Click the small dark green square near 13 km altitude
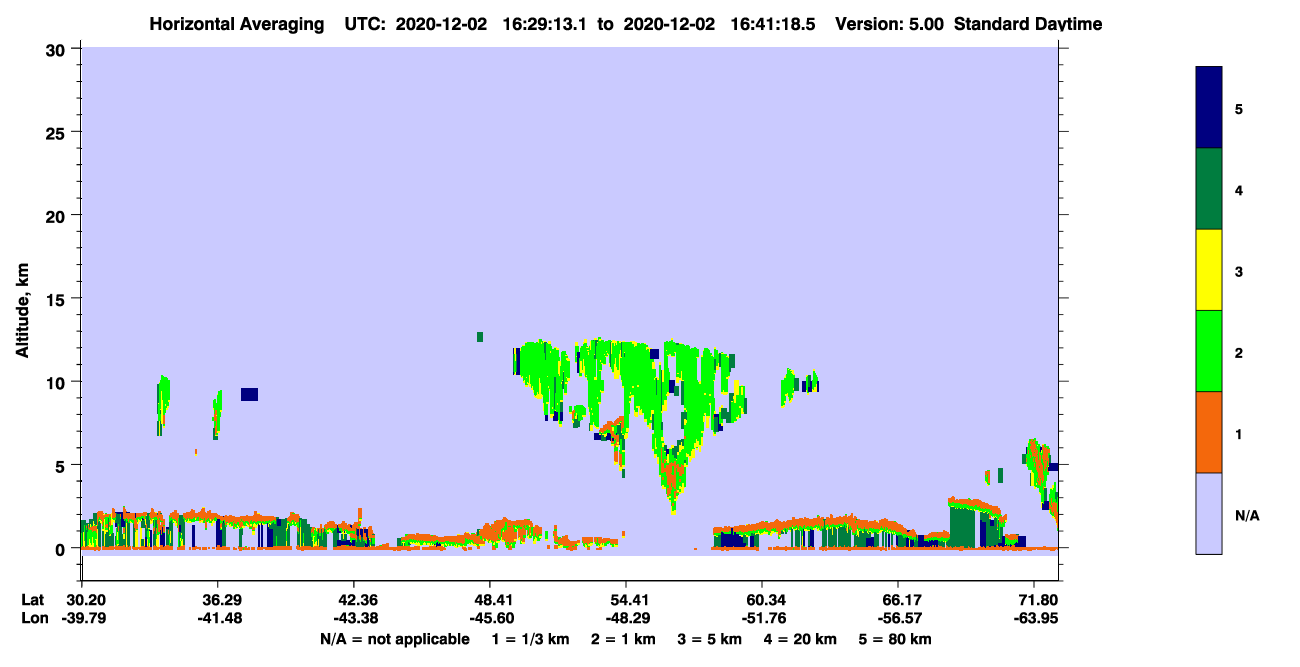 tap(480, 337)
